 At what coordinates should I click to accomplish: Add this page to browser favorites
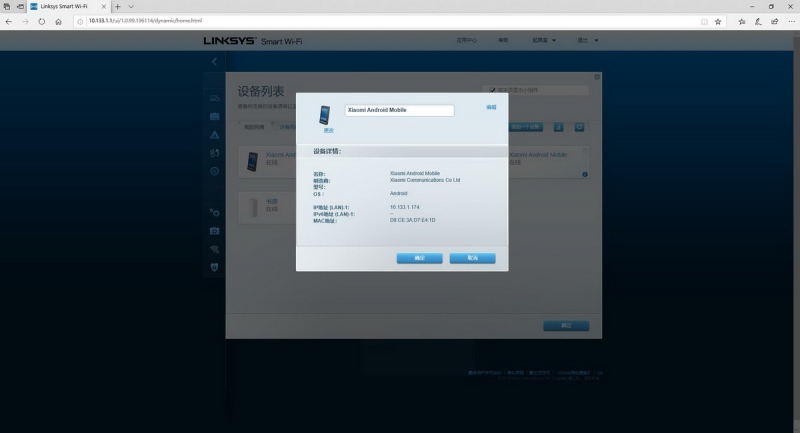tap(718, 21)
